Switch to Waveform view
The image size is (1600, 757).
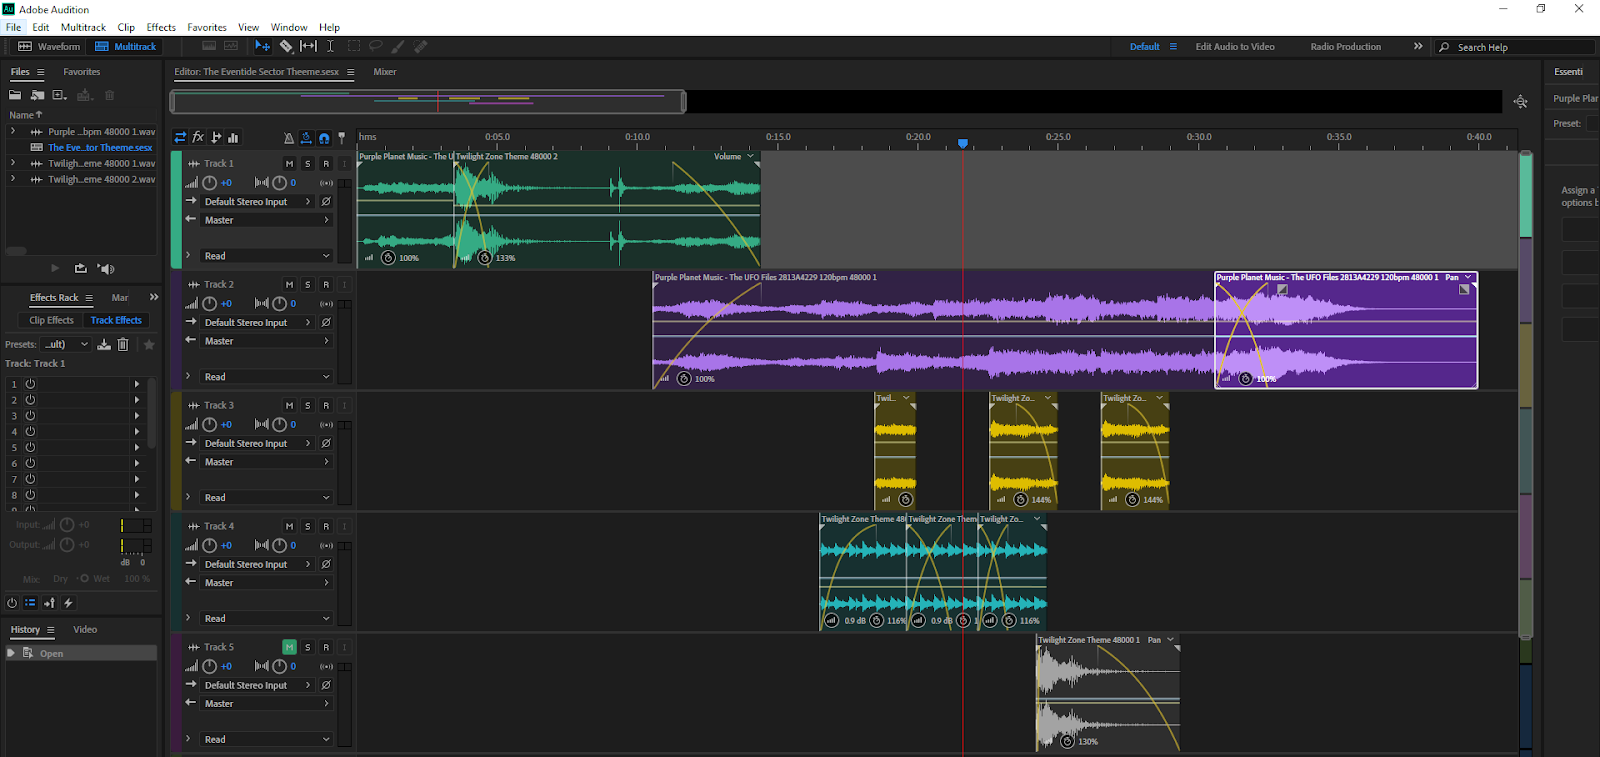tap(49, 46)
